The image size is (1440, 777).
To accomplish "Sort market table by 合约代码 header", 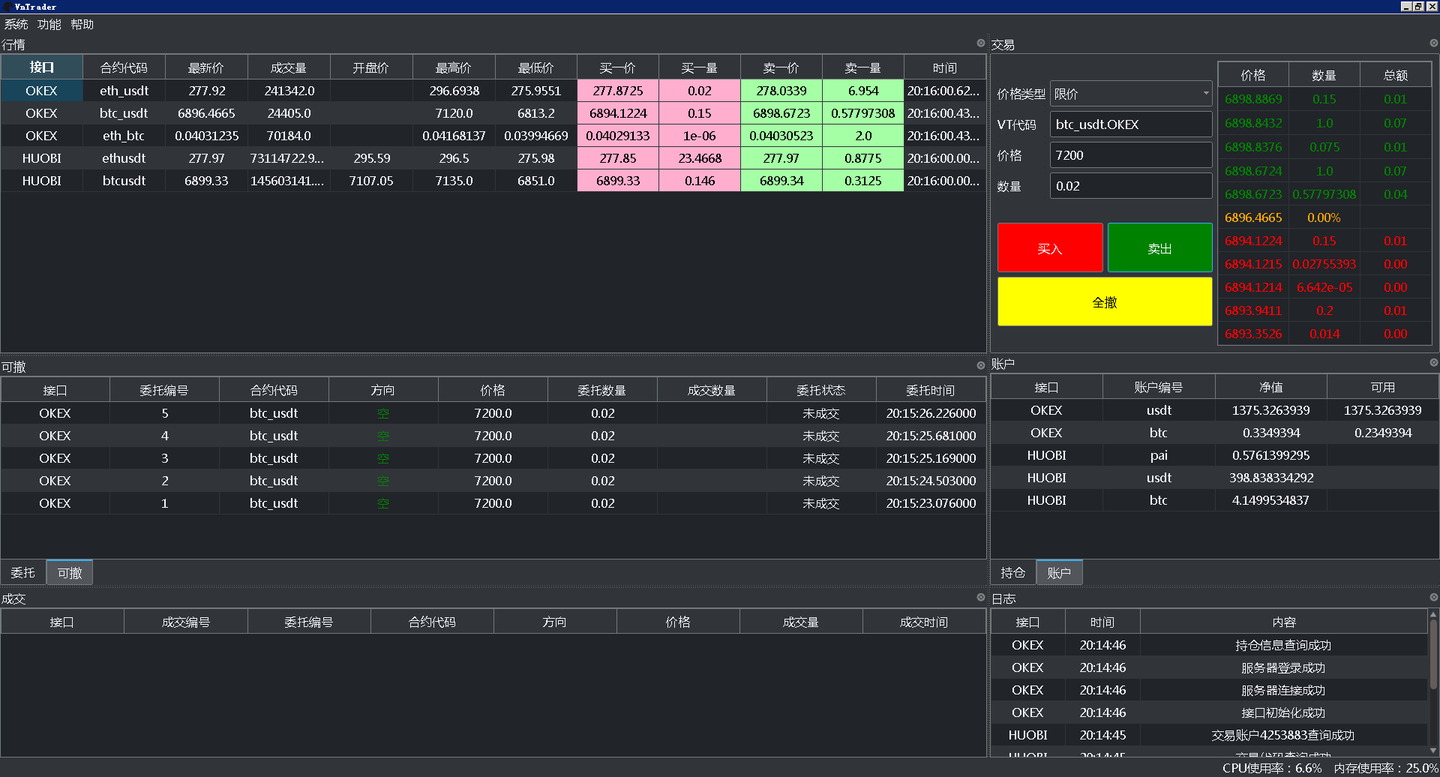I will 124,68.
